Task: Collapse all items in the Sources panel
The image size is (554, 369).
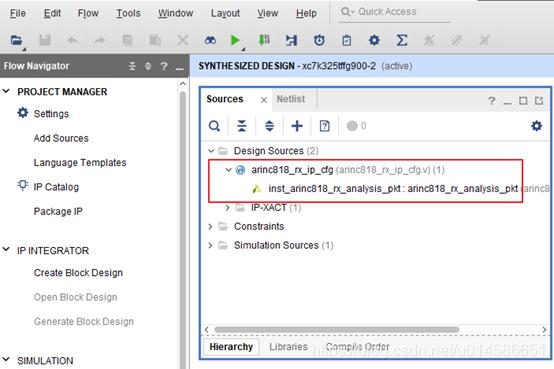Action: click(x=242, y=126)
